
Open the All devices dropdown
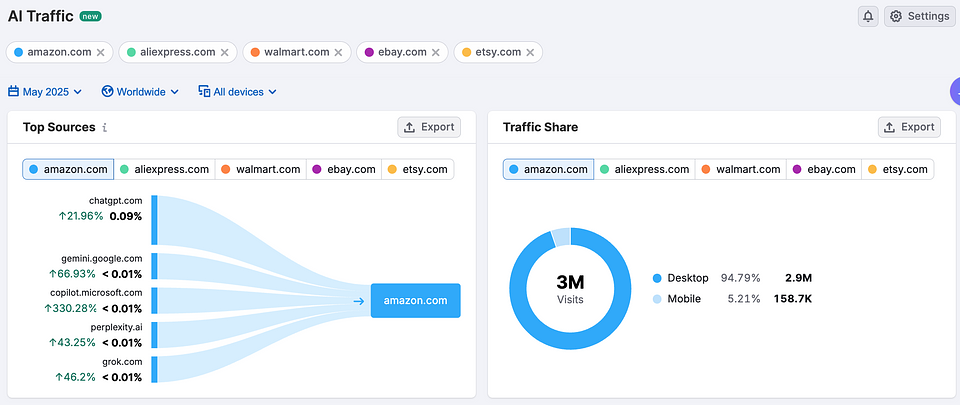[x=238, y=92]
